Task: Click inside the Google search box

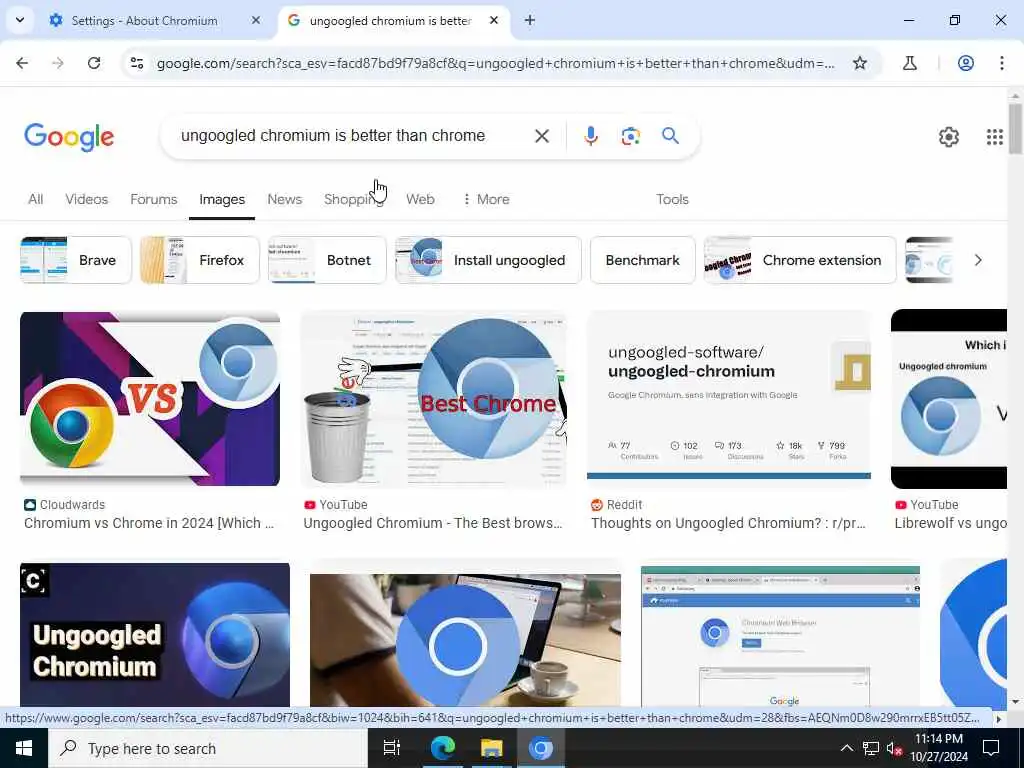Action: (333, 136)
